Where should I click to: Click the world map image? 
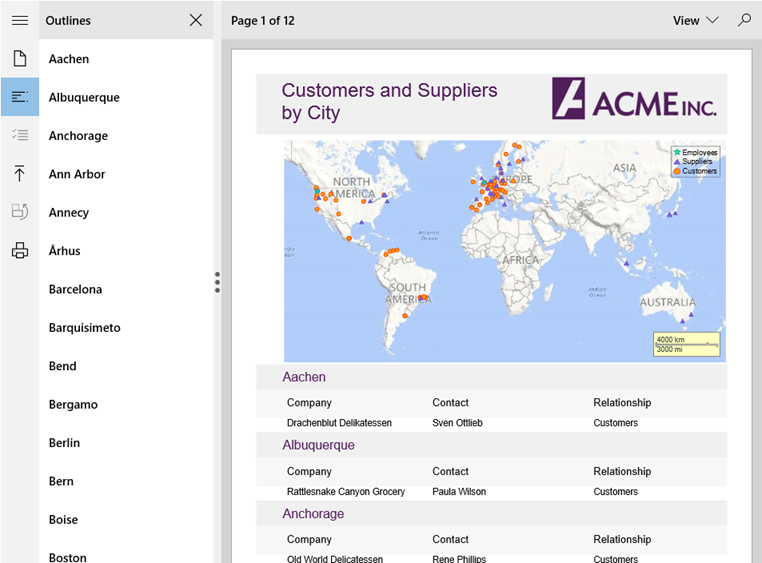pyautogui.click(x=504, y=251)
